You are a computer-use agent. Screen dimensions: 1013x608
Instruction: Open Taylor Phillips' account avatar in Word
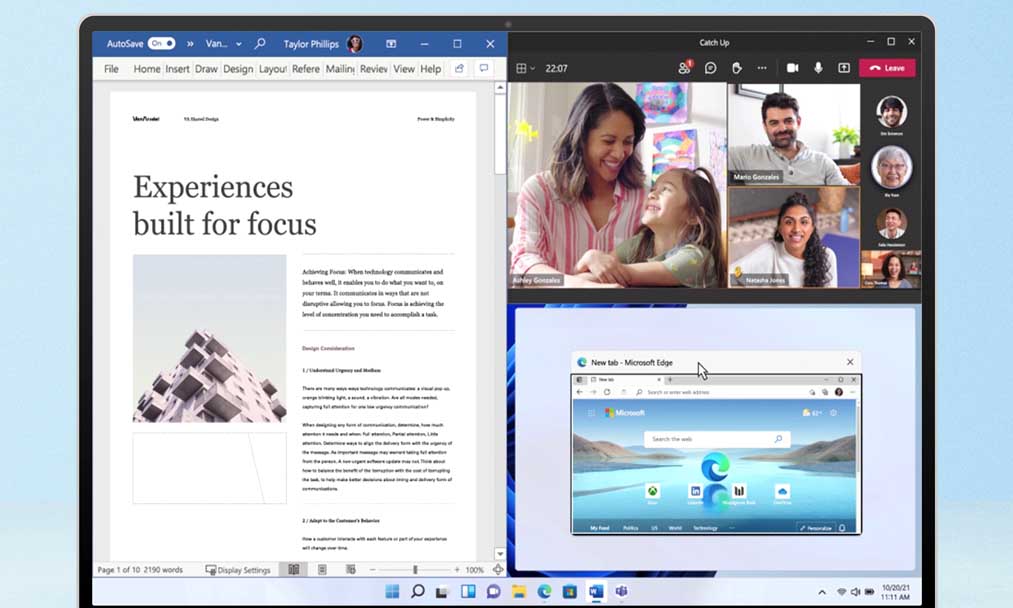355,43
